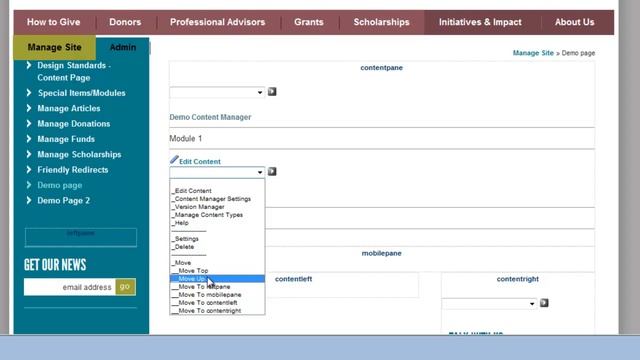Expand Demo page chevron
Image resolution: width=640 pixels, height=360 pixels.
pos(29,185)
